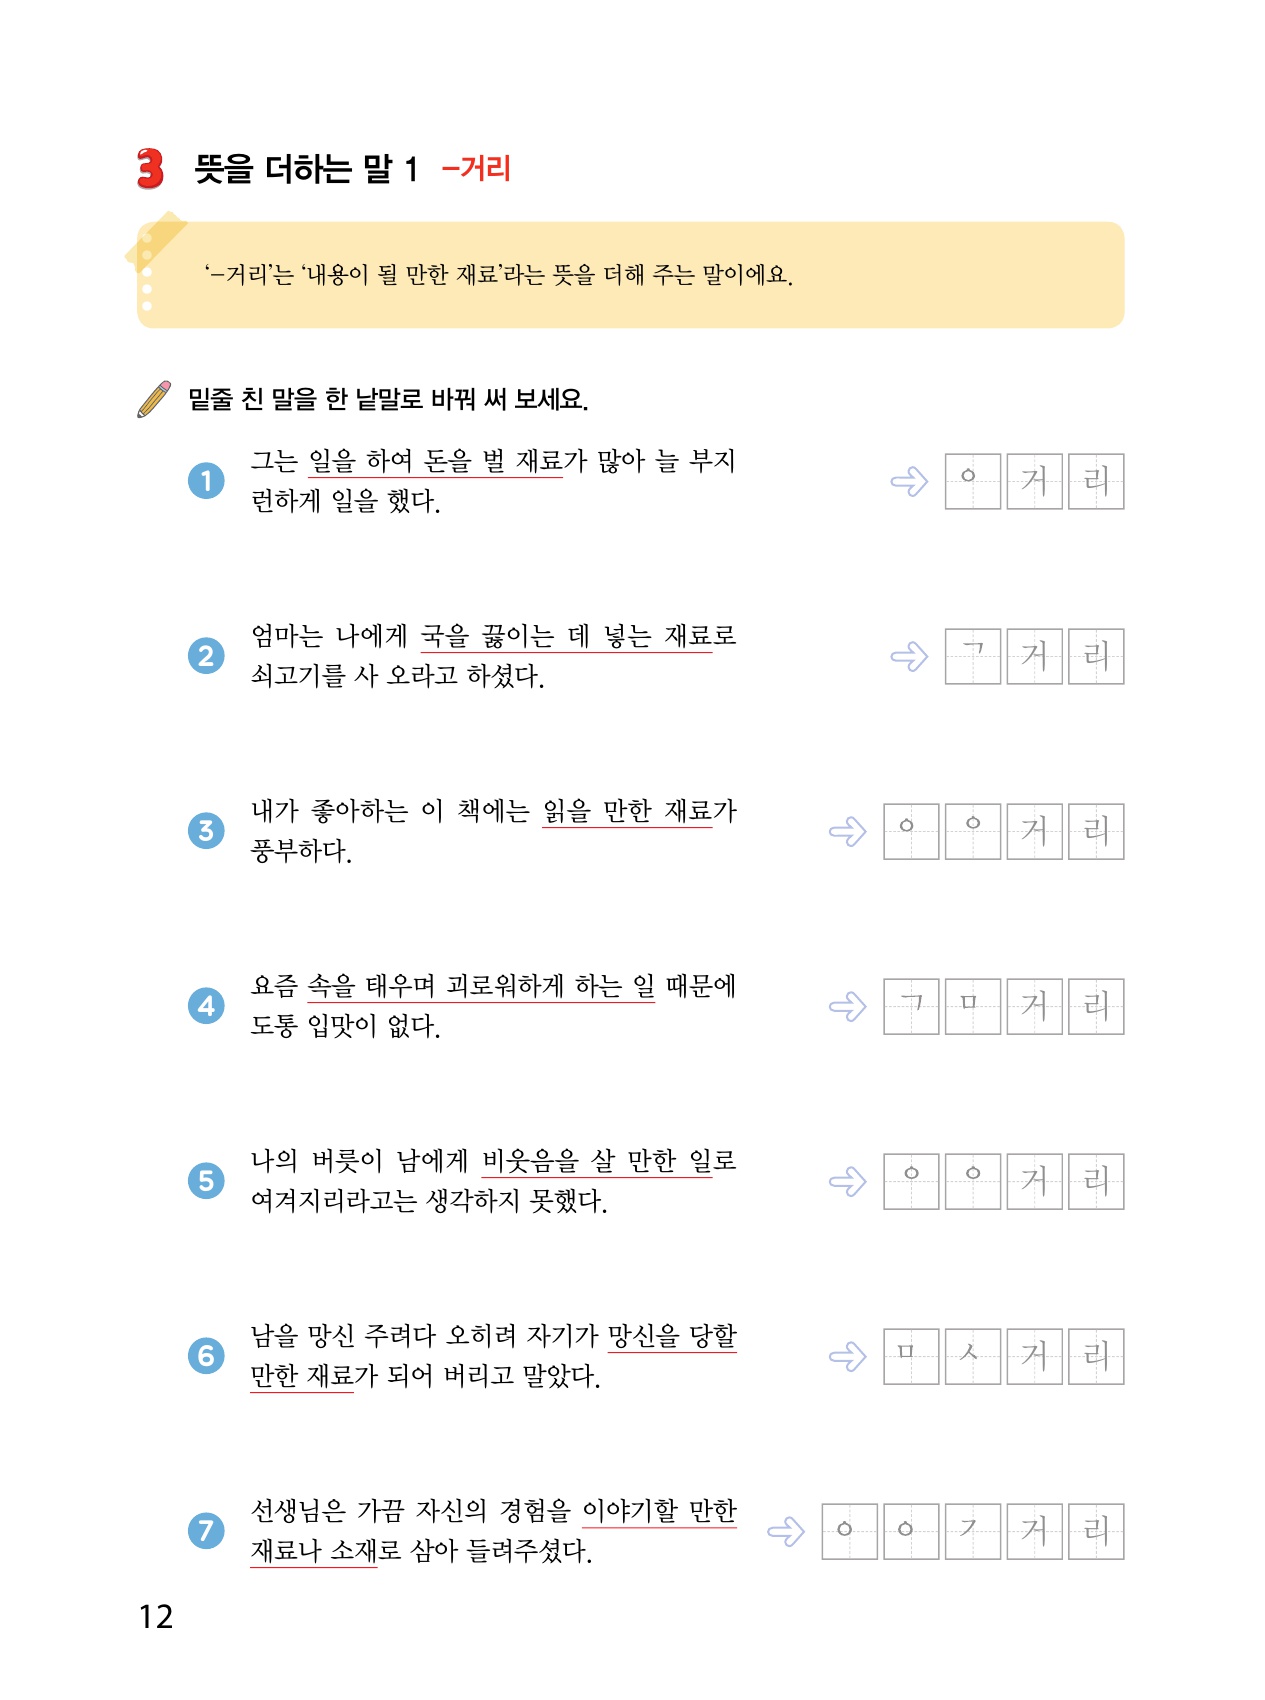Click the 'ㅇ' hint box in question 1
Screen dimensions: 1265x1700
pyautogui.click(x=972, y=482)
